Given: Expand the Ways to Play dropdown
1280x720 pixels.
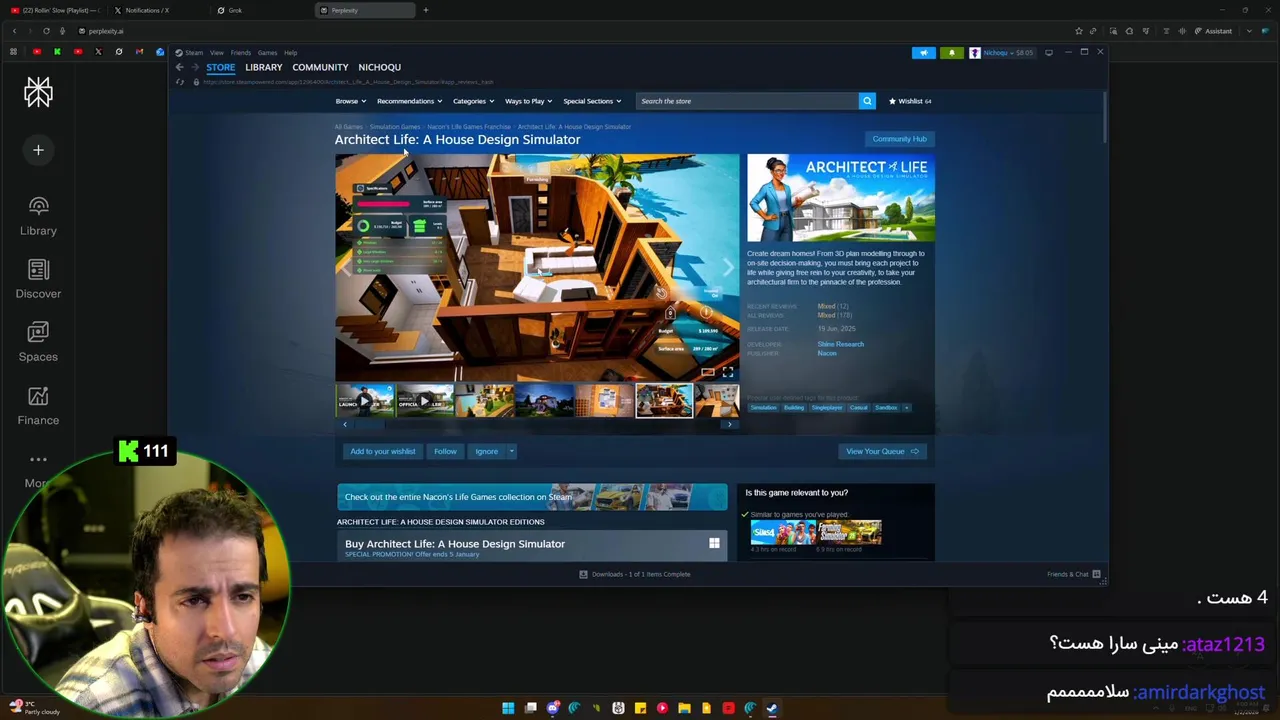Looking at the screenshot, I should (x=528, y=101).
